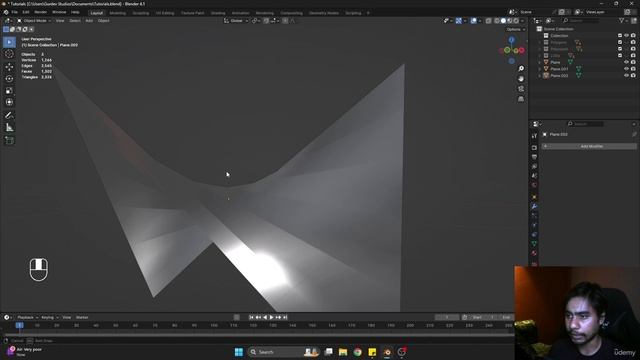The width and height of the screenshot is (640, 360).
Task: Play animation forward in timeline
Action: [271, 317]
